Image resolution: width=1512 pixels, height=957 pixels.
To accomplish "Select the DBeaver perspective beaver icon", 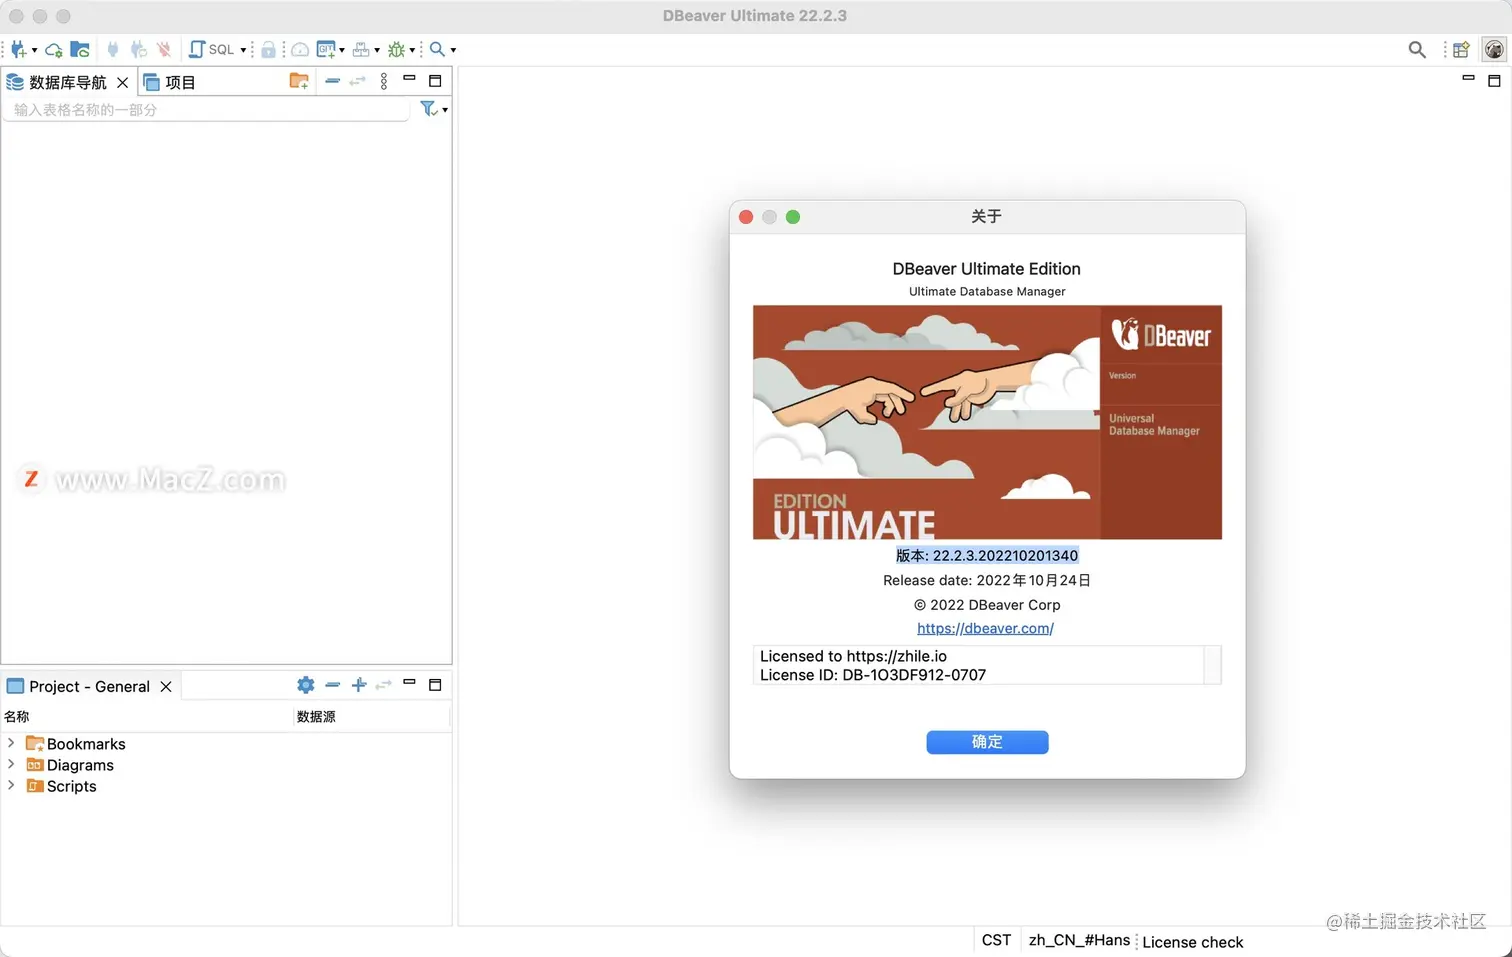I will [x=1494, y=49].
